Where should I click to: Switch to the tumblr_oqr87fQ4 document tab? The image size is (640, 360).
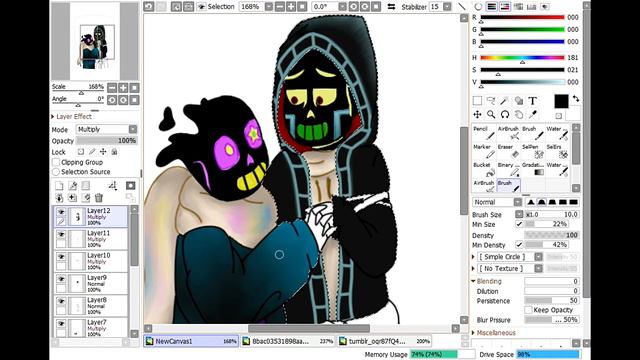[385, 341]
